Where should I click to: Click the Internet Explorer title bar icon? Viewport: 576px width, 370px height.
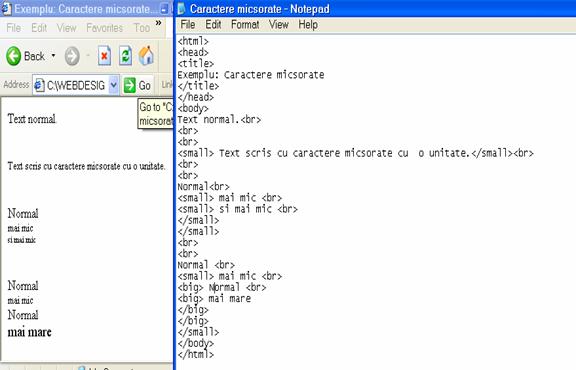tap(6, 9)
